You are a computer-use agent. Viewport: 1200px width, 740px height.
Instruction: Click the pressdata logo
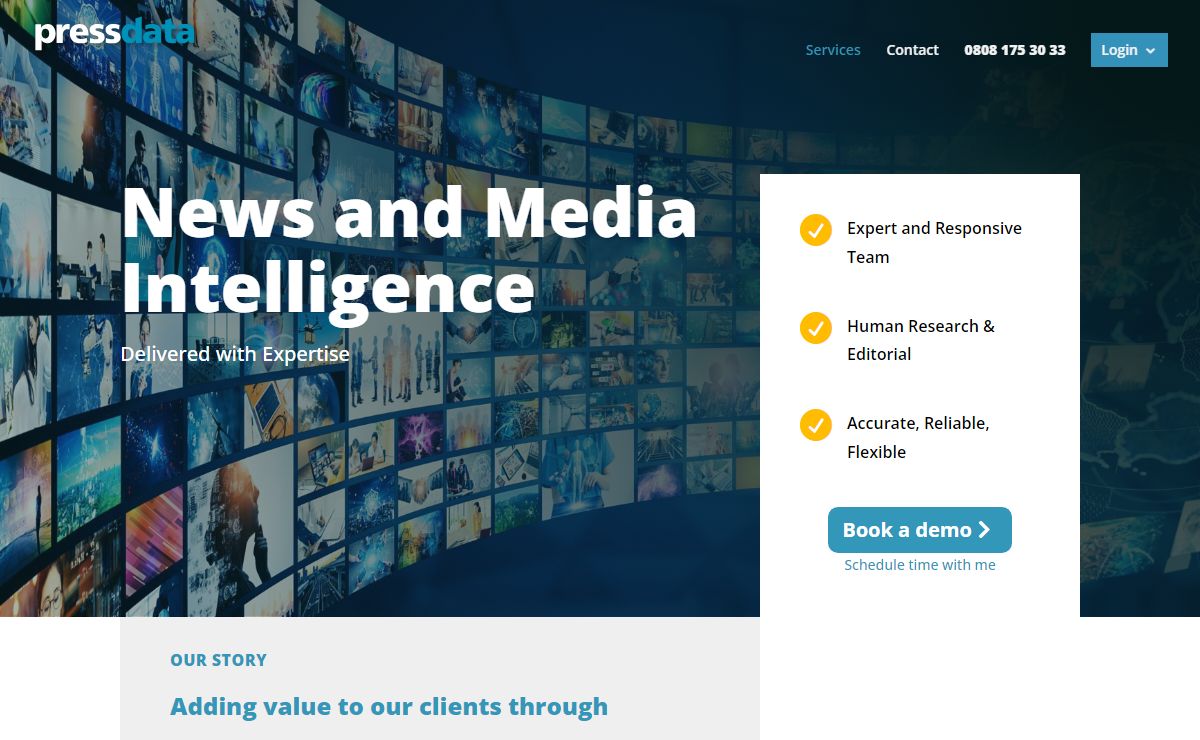coord(114,33)
